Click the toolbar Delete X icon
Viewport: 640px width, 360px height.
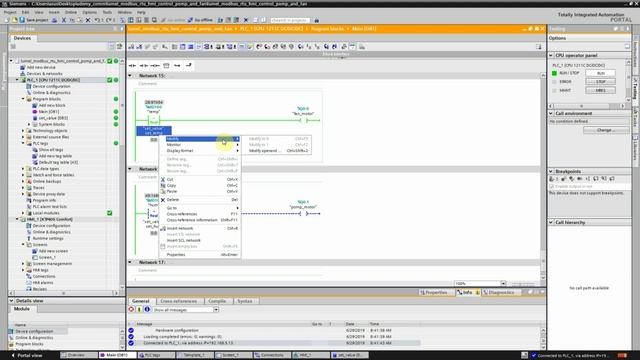tap(88, 20)
